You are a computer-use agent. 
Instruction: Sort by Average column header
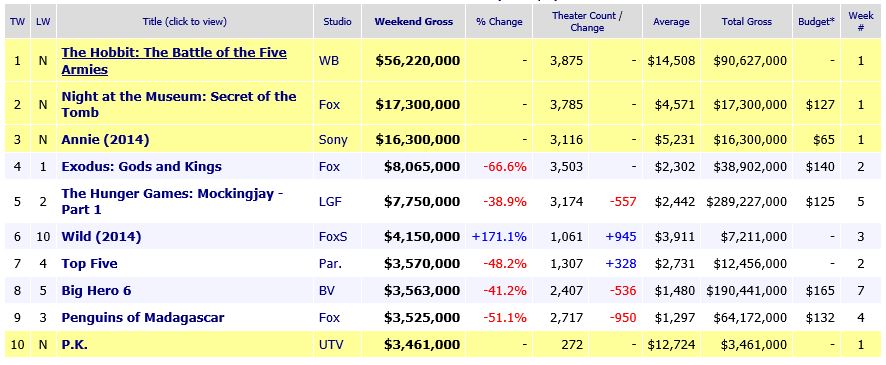(x=671, y=22)
